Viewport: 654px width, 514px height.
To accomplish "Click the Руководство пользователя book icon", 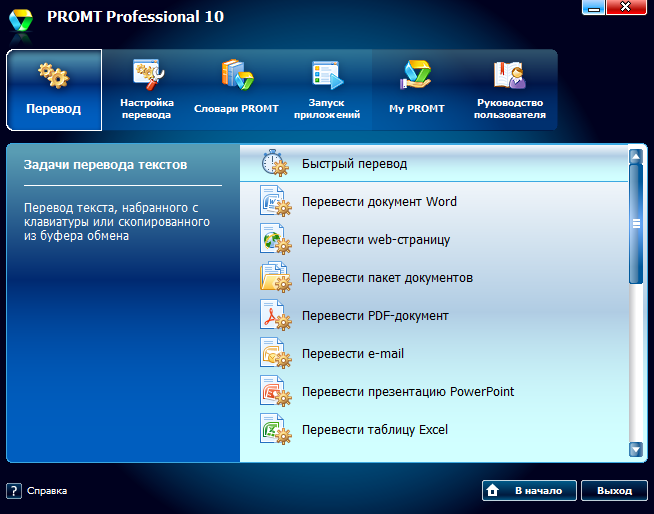I will 510,75.
